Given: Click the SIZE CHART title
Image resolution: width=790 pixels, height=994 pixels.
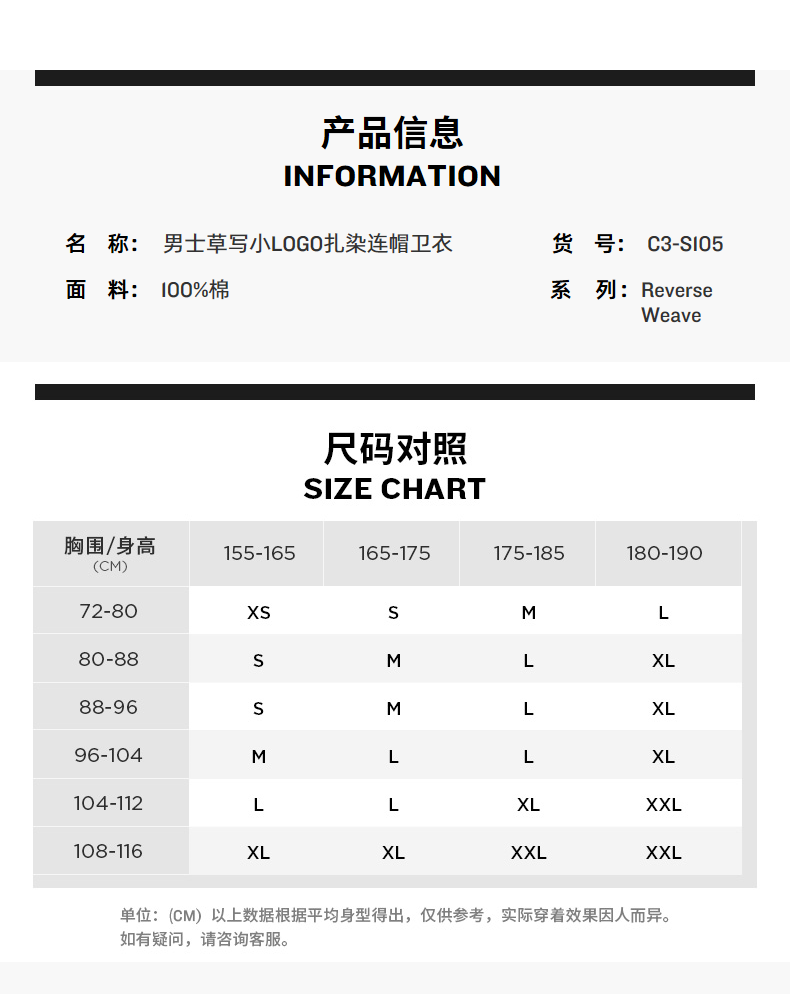Looking at the screenshot, I should [394, 489].
